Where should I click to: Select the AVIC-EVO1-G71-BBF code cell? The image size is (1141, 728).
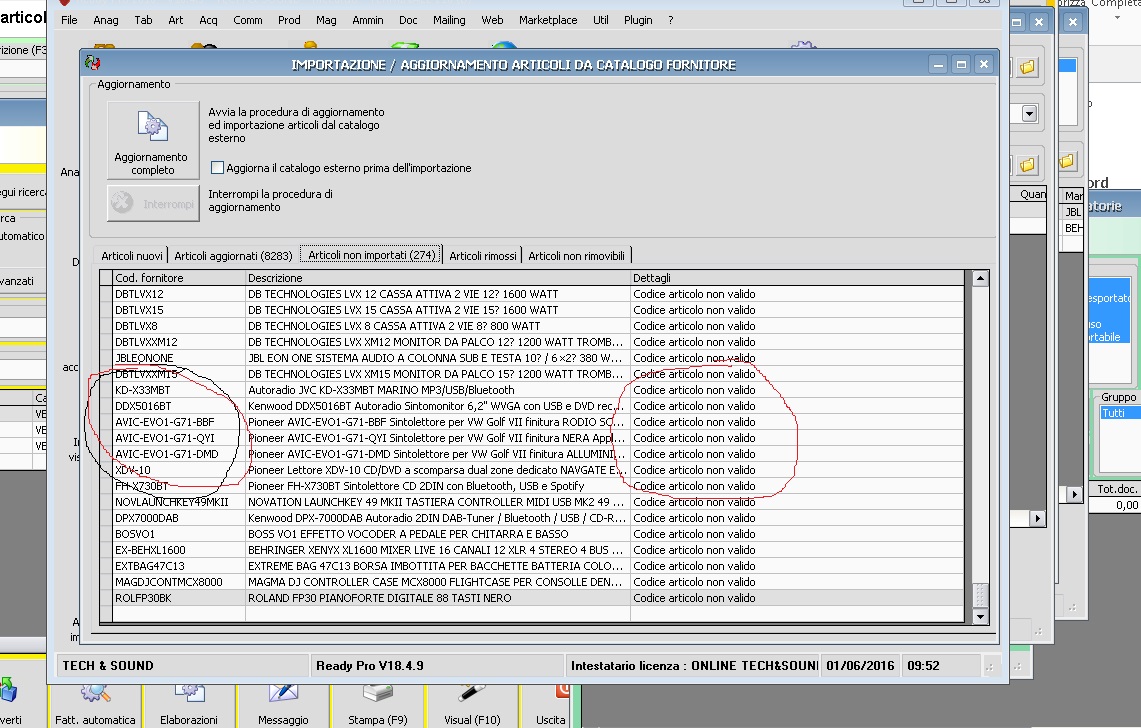pyautogui.click(x=179, y=422)
